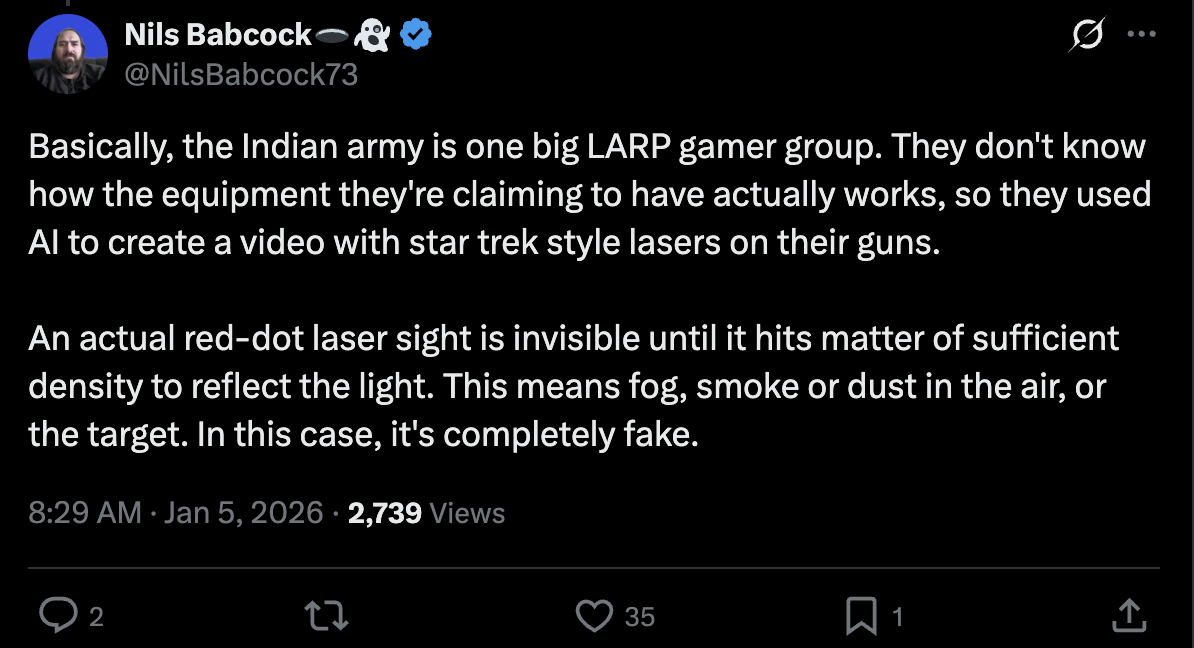Open Grok explain icon for this post

tap(1086, 36)
